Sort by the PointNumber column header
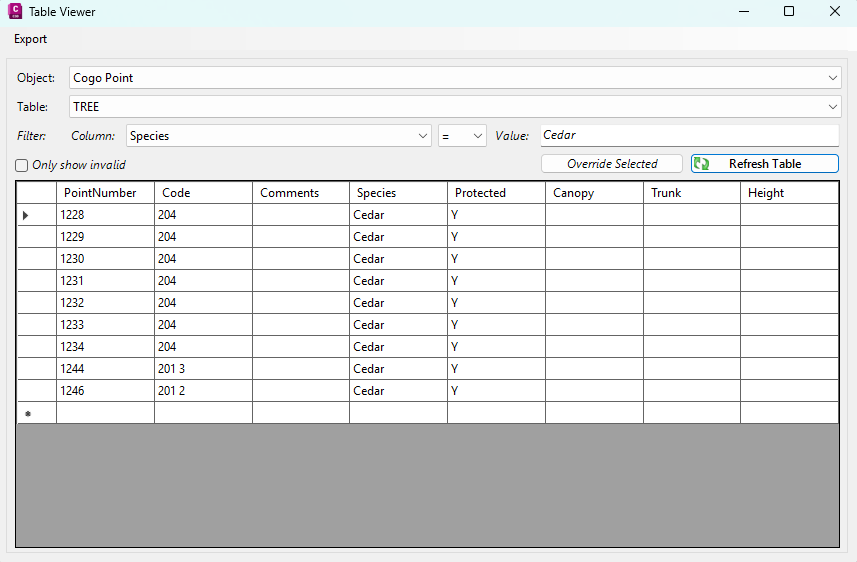The width and height of the screenshot is (857, 562). point(105,193)
